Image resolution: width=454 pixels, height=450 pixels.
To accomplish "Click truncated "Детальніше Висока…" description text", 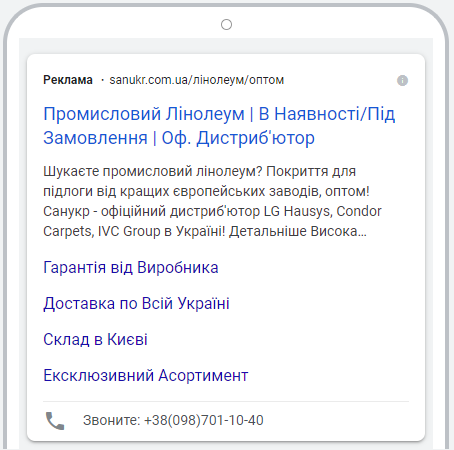I will tap(298, 231).
